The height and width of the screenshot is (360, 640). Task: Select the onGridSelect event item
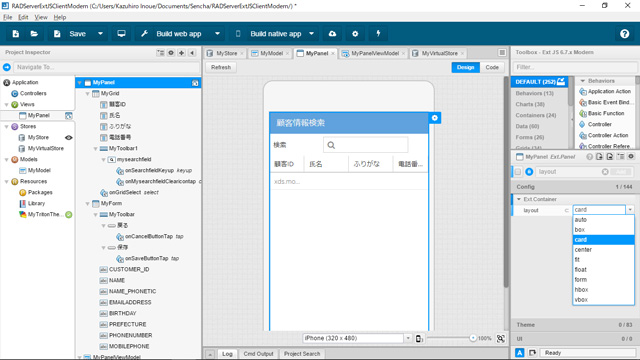(x=133, y=192)
